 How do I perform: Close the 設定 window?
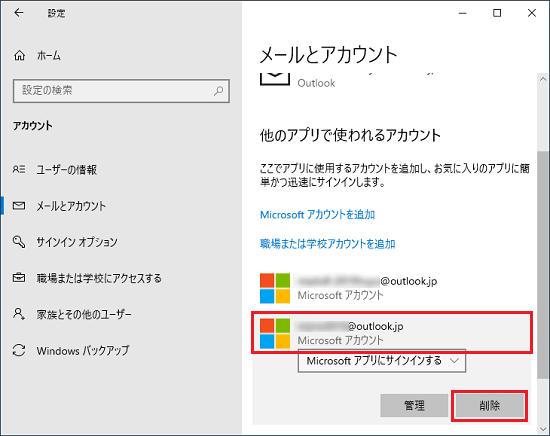pyautogui.click(x=531, y=13)
